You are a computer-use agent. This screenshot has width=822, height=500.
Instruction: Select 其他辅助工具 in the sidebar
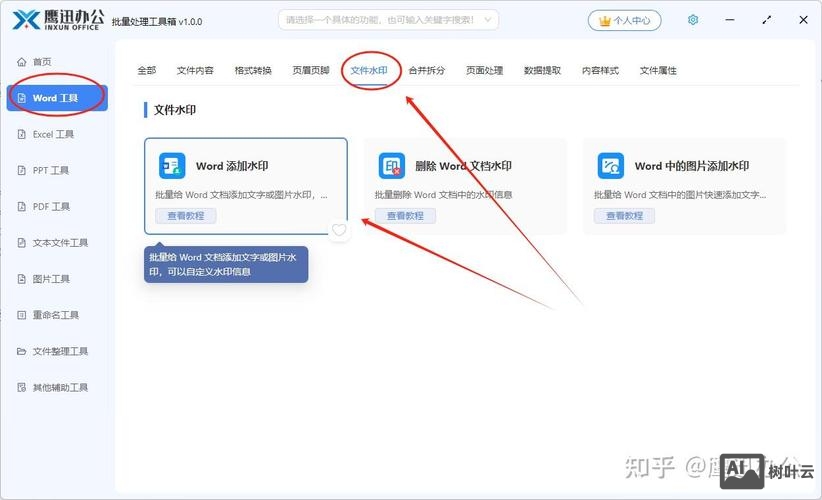click(58, 387)
